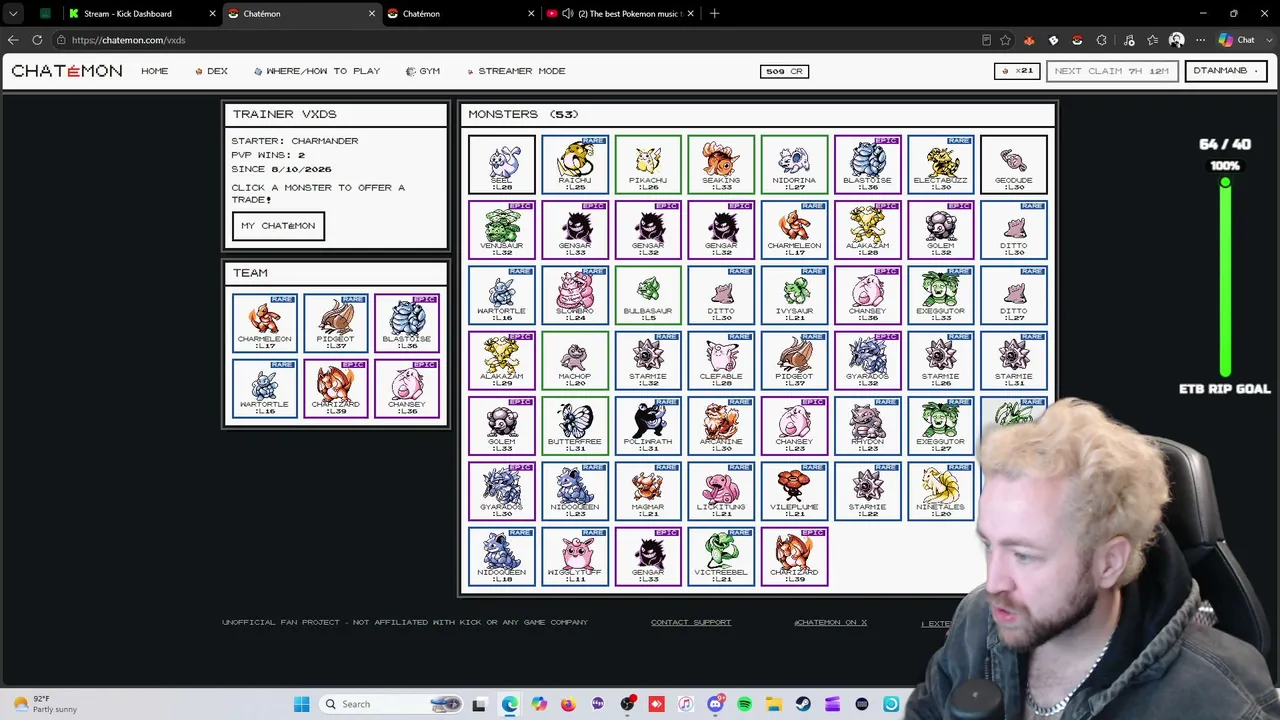Screen dimensions: 1280x720
Task: Select the Gengar L33 card beside Venusaur
Action: click(575, 230)
